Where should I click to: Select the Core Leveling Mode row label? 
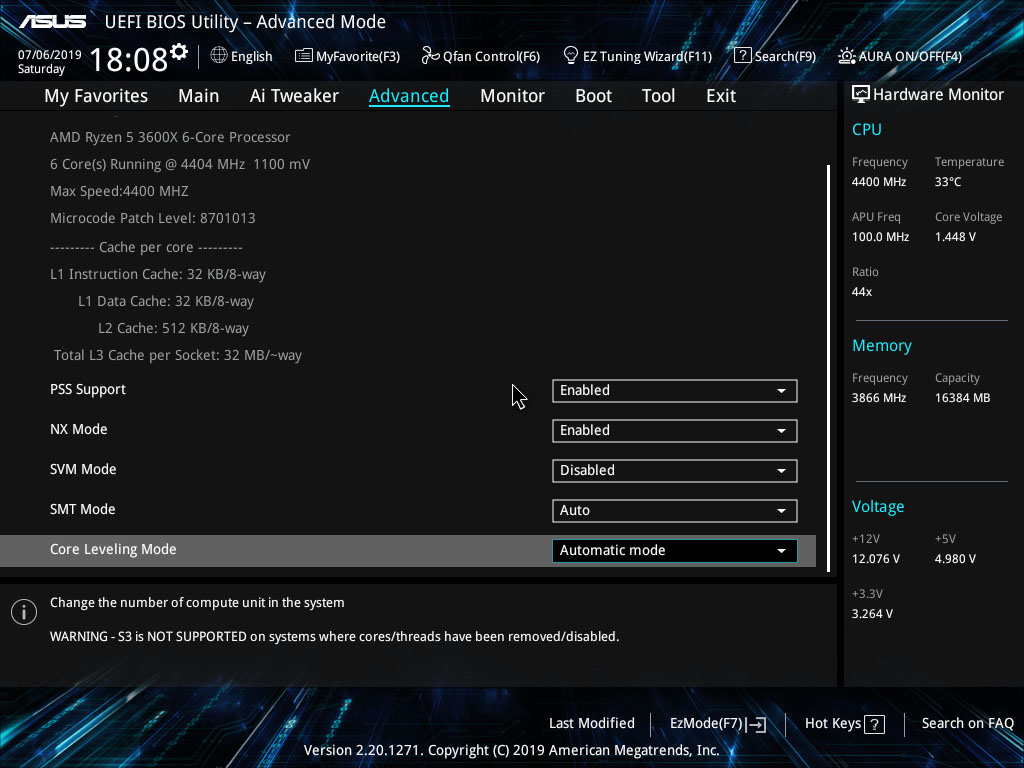[113, 549]
